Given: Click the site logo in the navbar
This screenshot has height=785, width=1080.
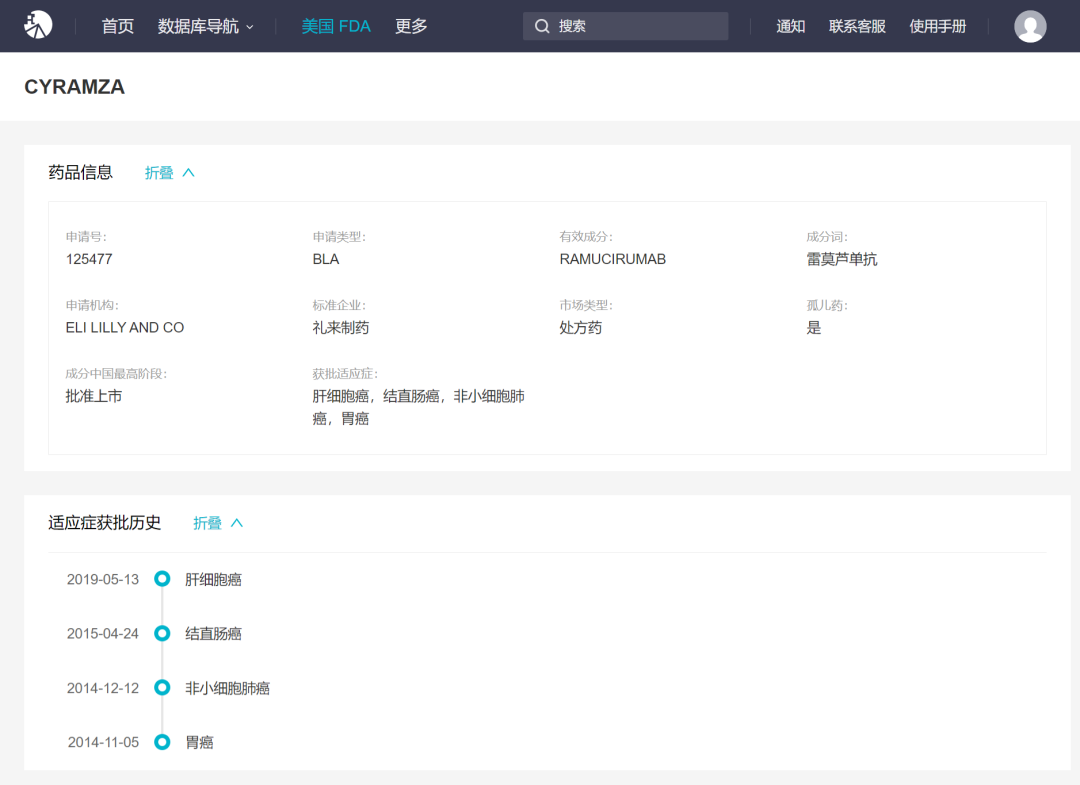Looking at the screenshot, I should (38, 25).
